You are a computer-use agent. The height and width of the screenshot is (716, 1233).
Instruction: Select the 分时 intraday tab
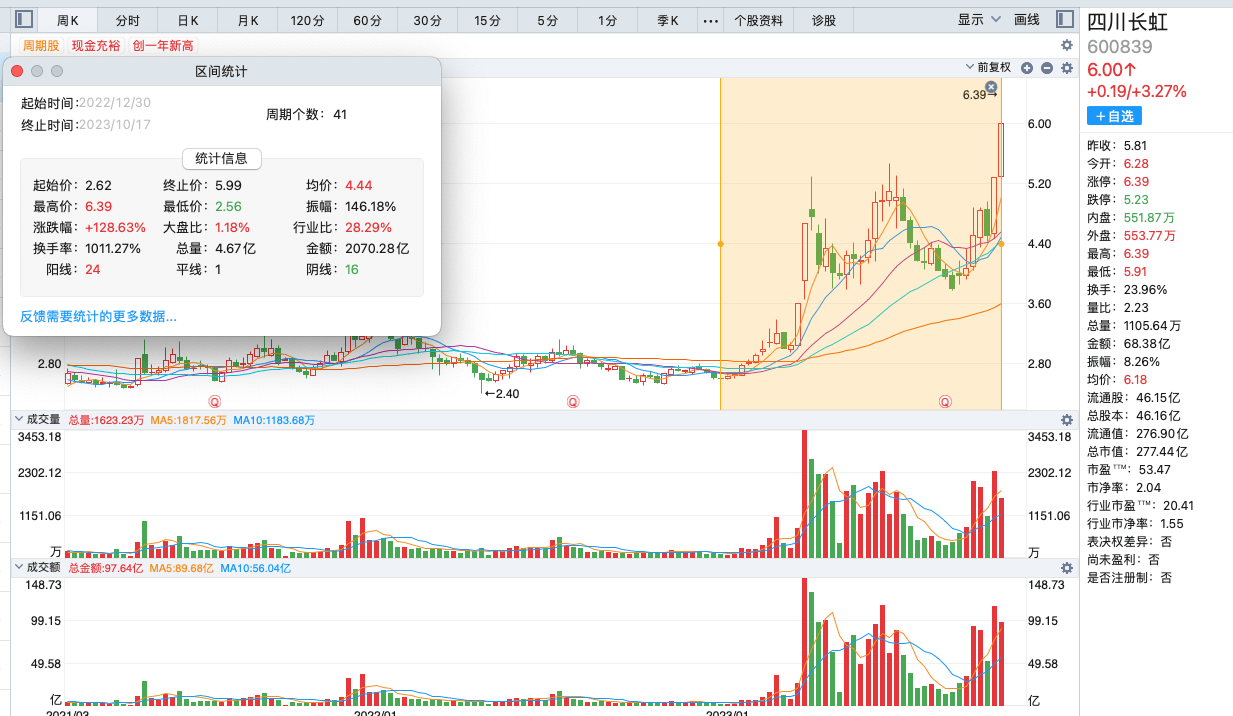tap(128, 20)
